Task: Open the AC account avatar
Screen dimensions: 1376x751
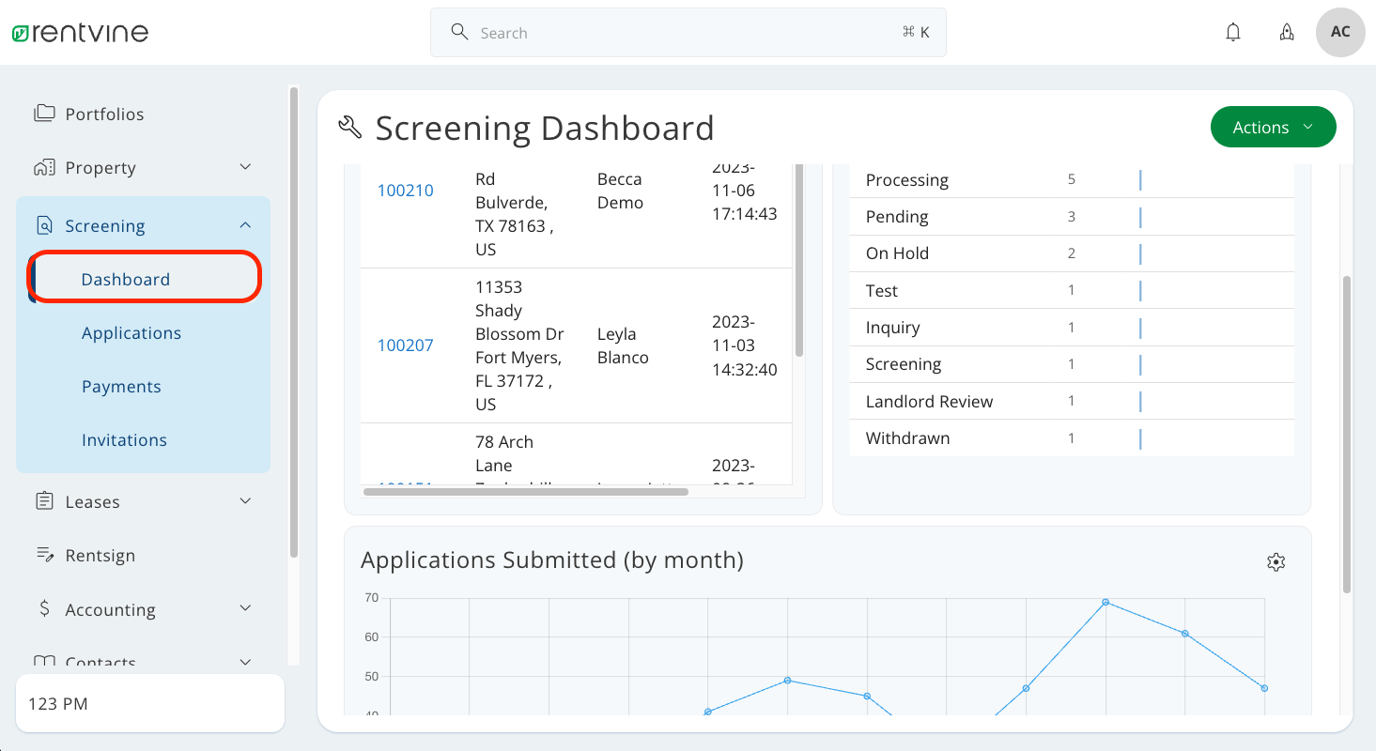Action: [1339, 31]
